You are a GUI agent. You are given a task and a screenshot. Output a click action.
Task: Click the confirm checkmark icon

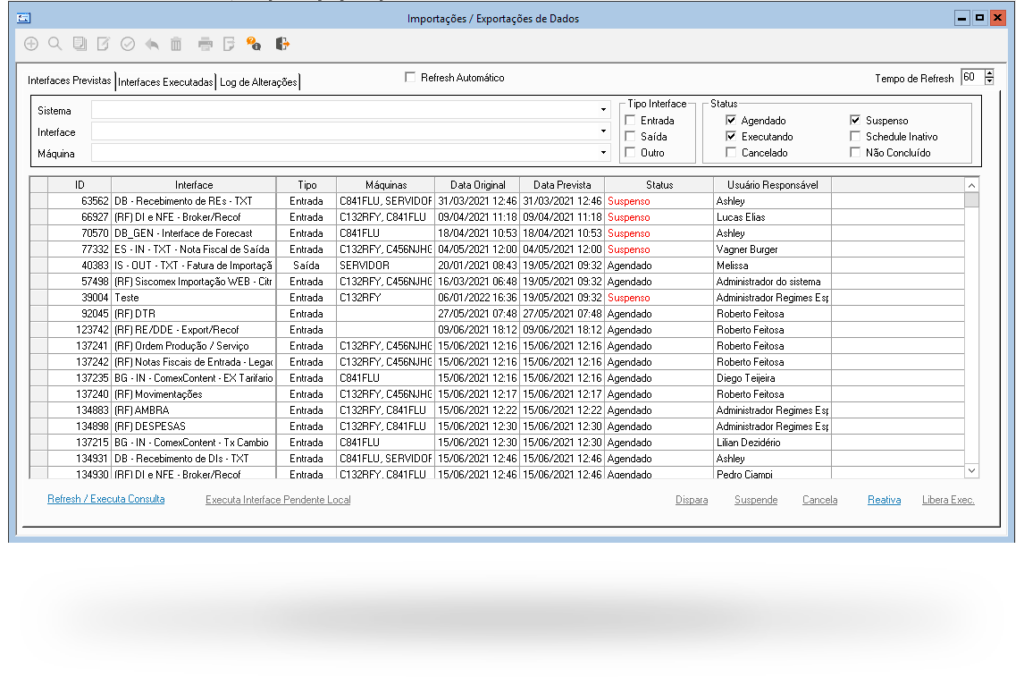128,44
